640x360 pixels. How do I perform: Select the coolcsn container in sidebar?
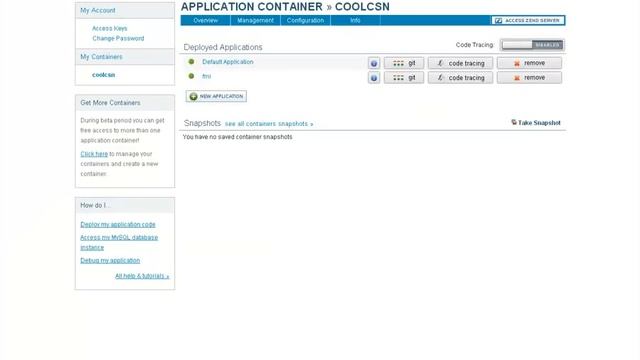coord(103,75)
